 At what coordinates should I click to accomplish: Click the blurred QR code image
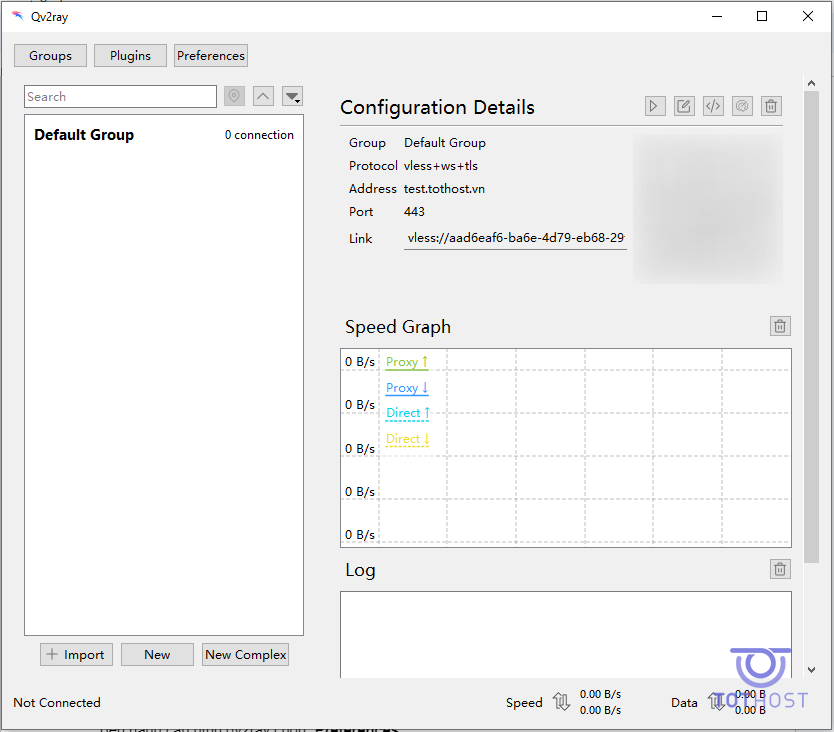[x=708, y=209]
